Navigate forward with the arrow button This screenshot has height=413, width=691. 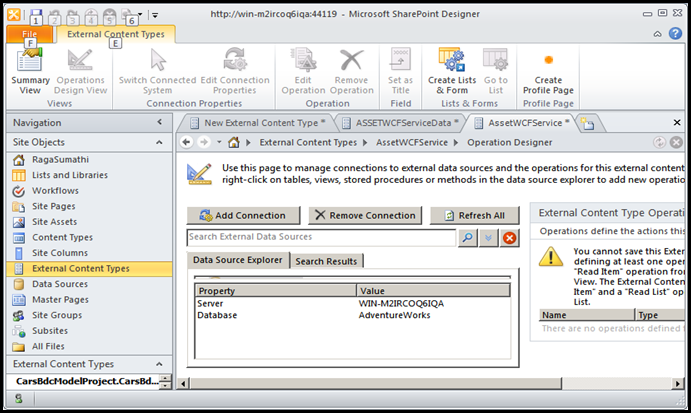pos(204,142)
